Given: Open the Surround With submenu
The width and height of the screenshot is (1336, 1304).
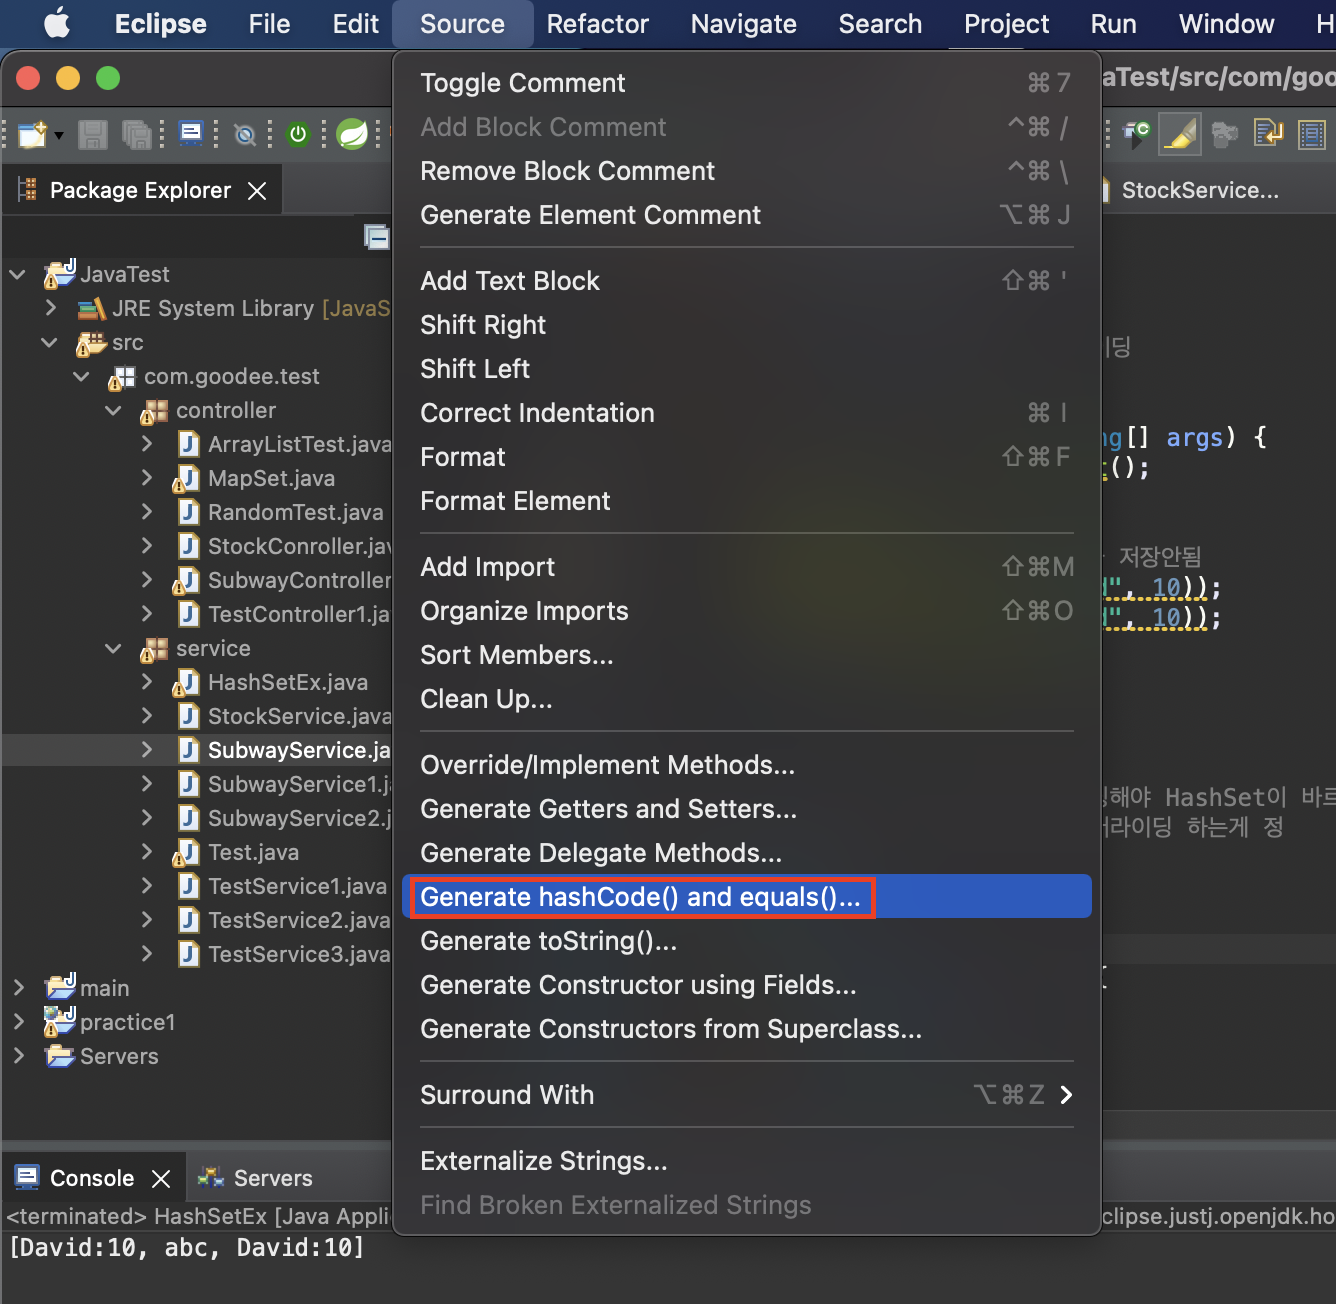Looking at the screenshot, I should [x=746, y=1095].
